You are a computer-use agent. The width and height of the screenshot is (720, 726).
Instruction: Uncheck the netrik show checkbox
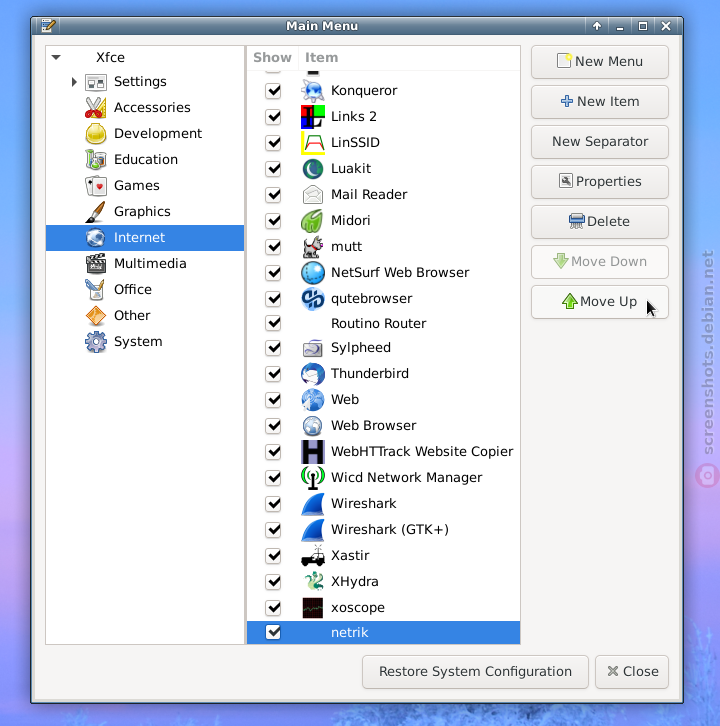pyautogui.click(x=273, y=632)
